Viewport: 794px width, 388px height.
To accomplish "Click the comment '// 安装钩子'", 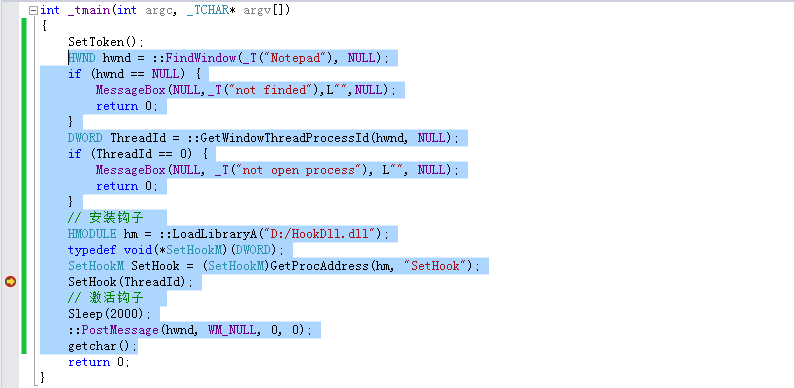I will (x=106, y=218).
